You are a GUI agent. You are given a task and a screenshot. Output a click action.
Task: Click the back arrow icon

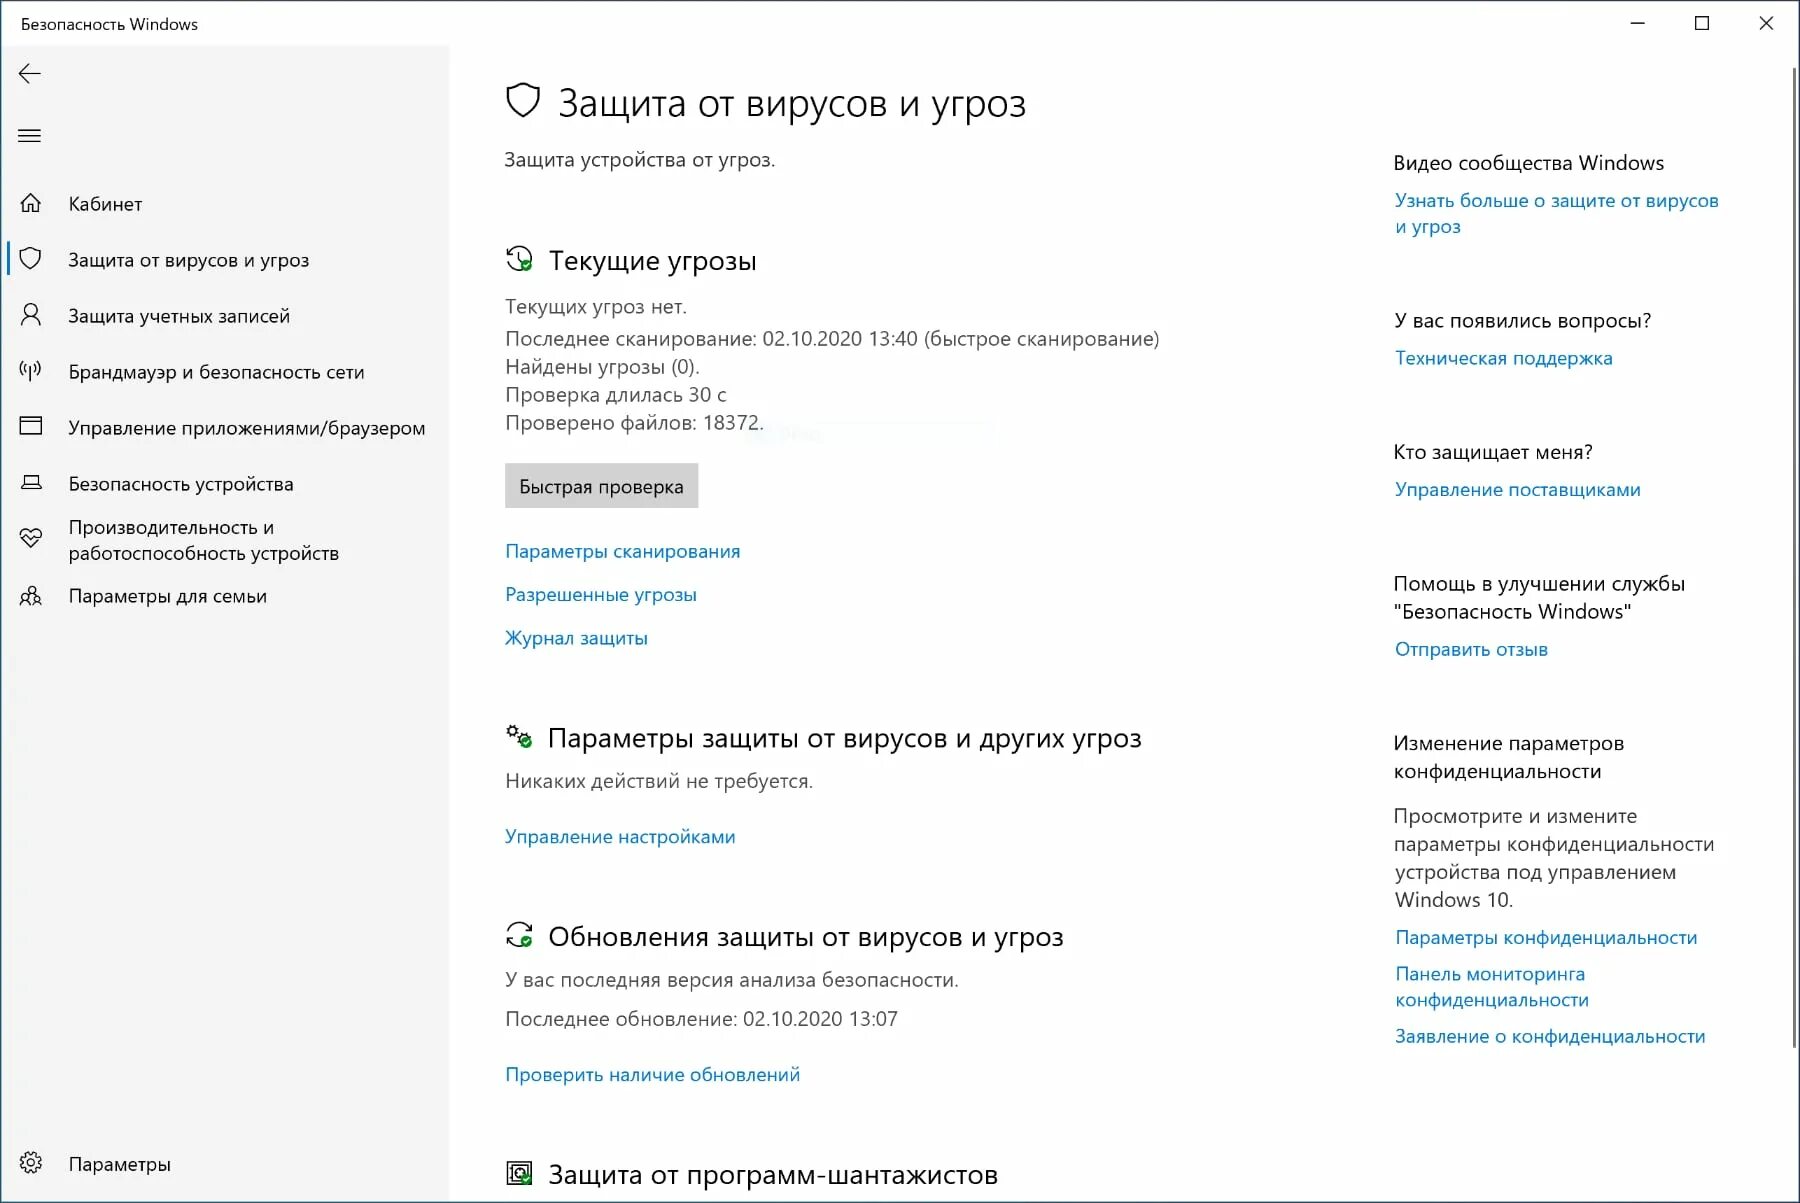30,73
